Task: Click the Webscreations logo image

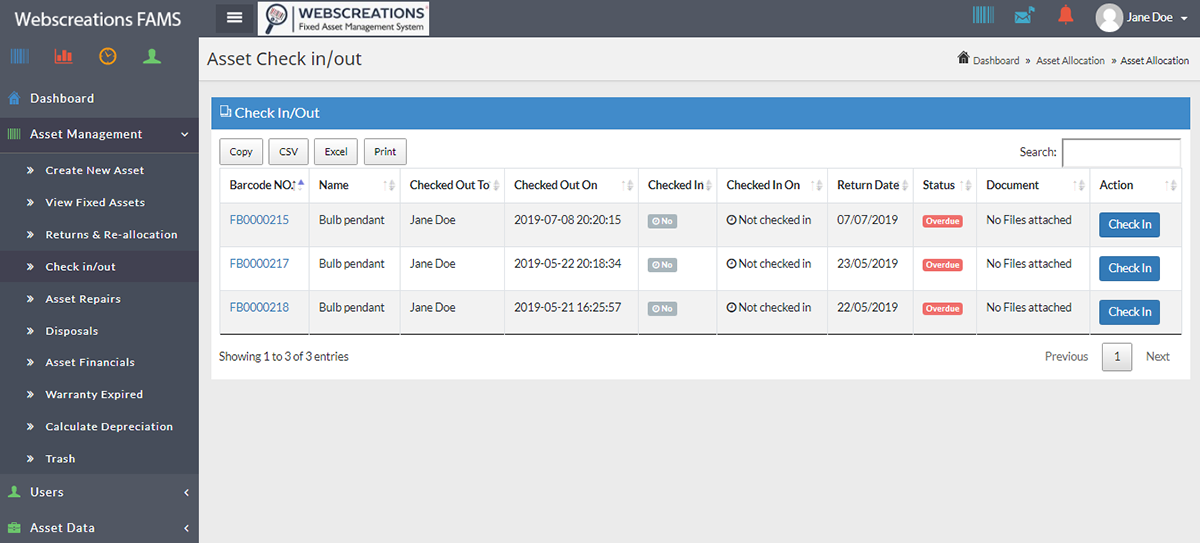Action: coord(343,18)
